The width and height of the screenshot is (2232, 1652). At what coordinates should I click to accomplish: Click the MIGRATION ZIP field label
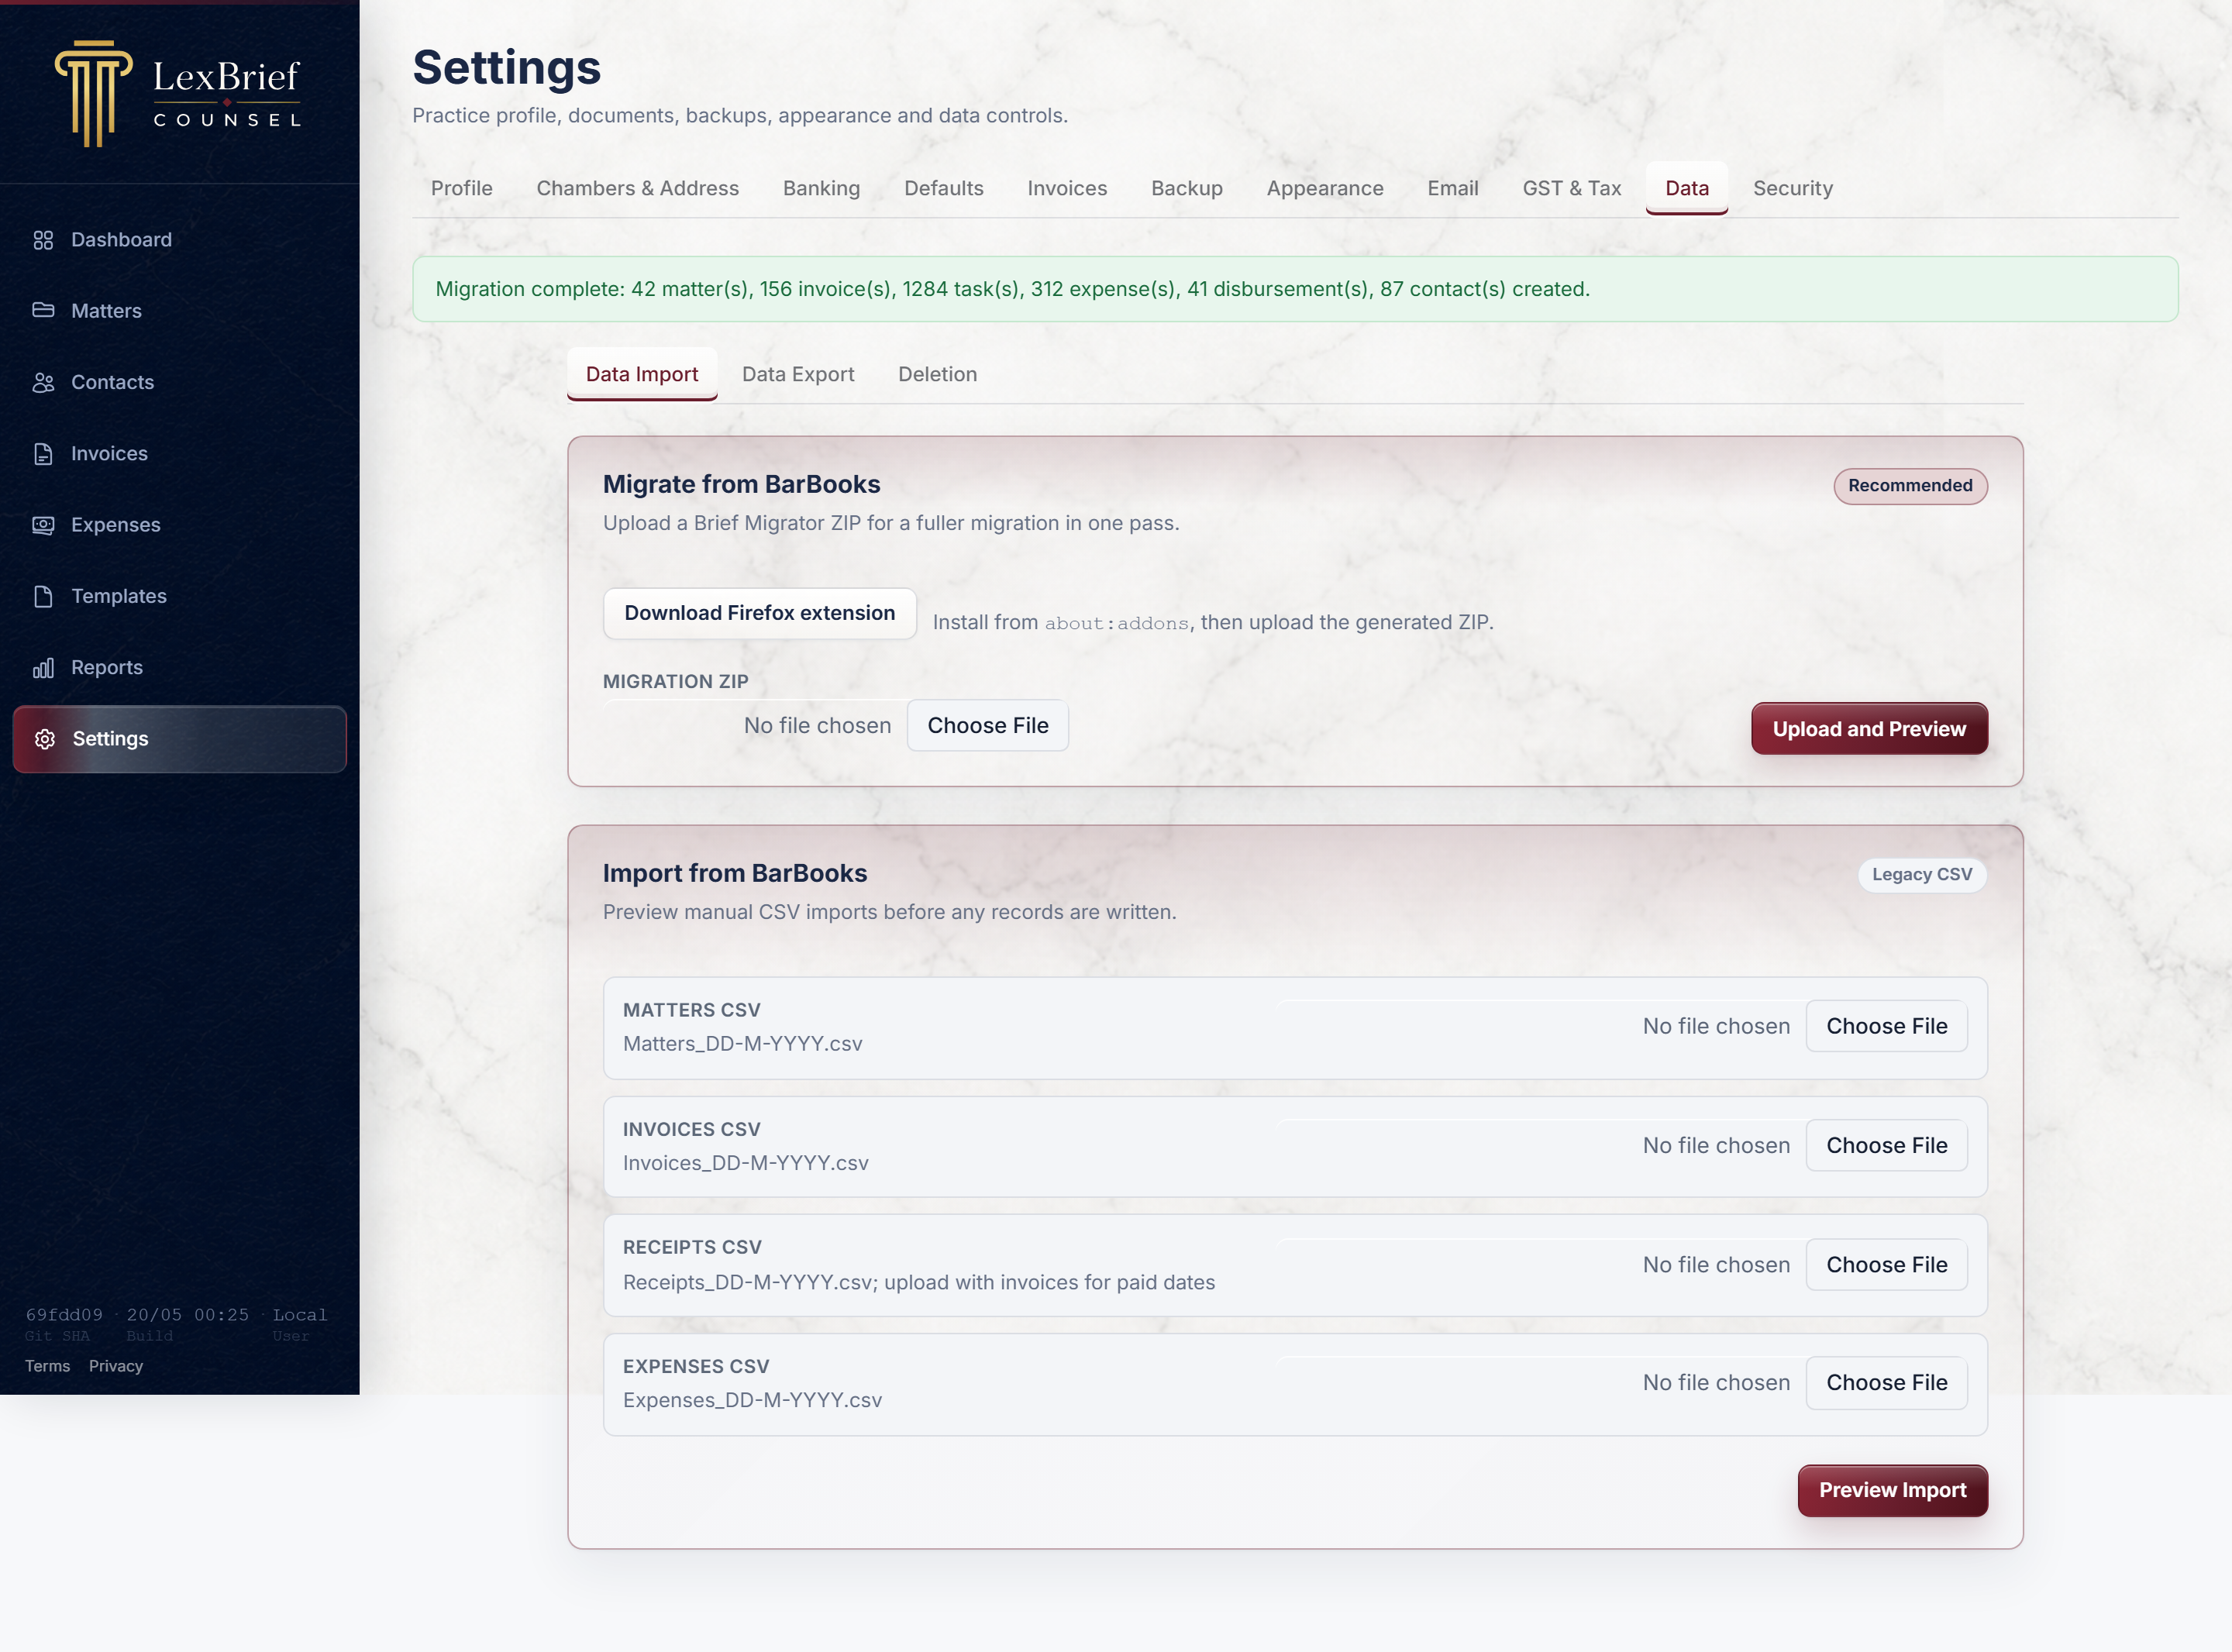click(676, 682)
